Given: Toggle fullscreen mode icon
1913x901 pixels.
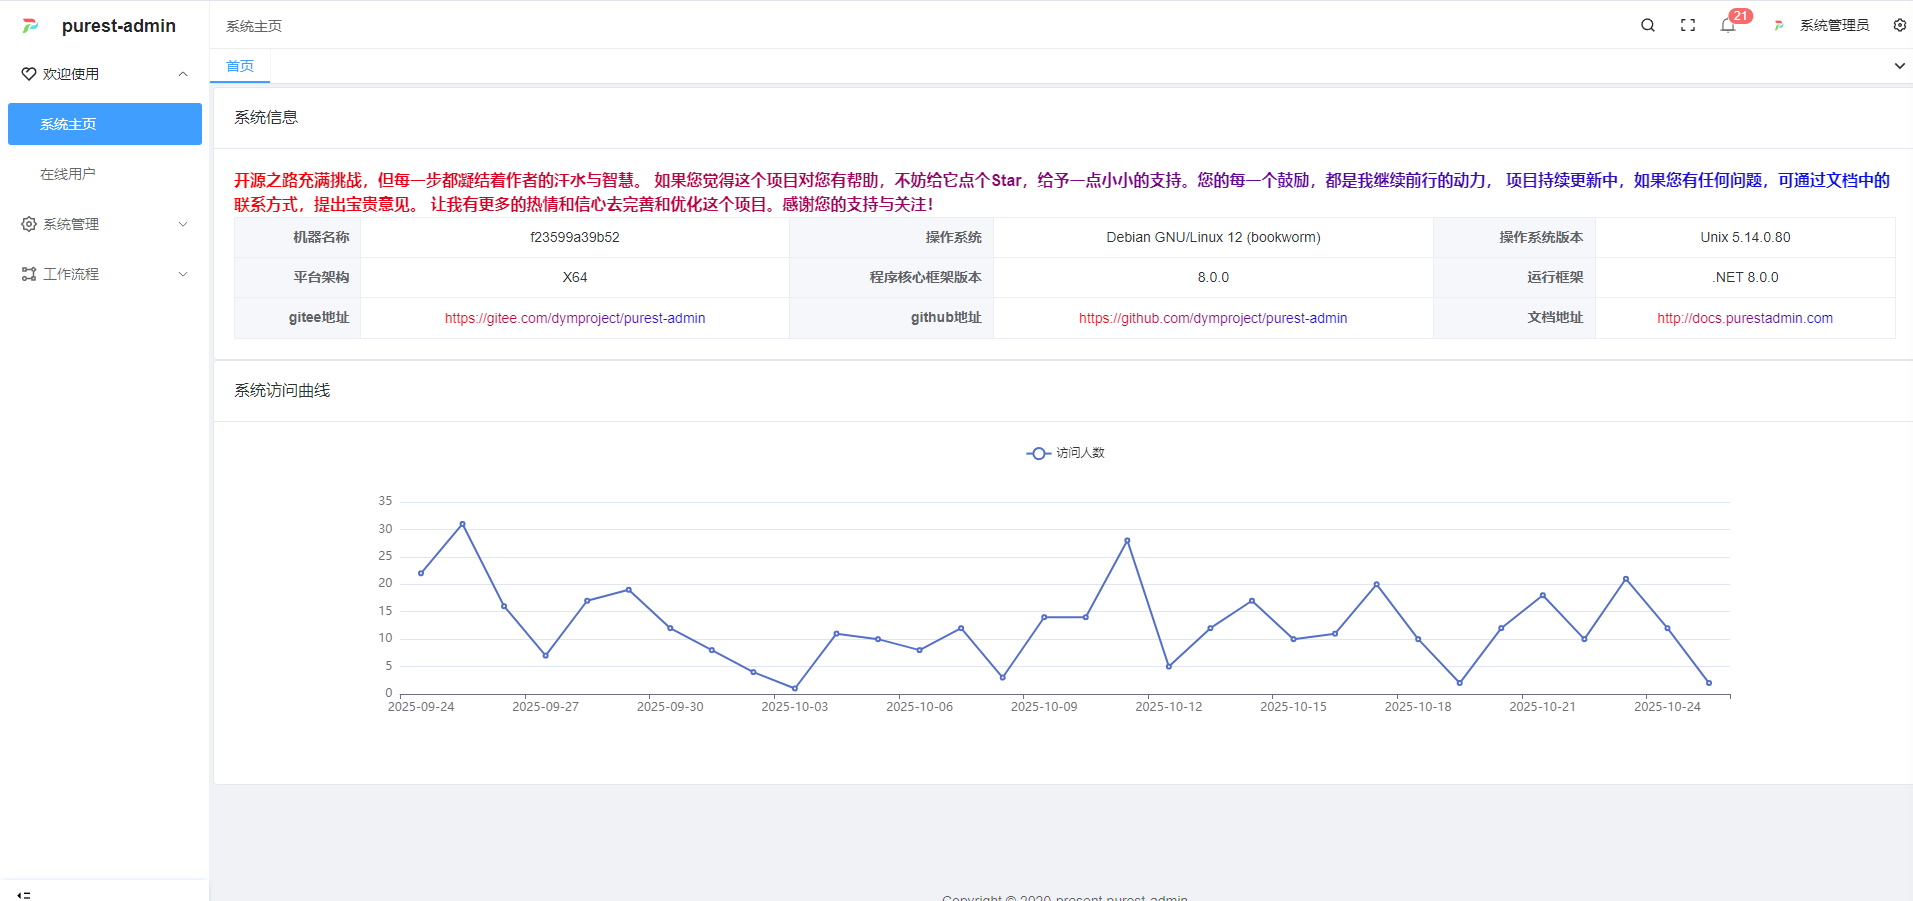Looking at the screenshot, I should point(1688,25).
